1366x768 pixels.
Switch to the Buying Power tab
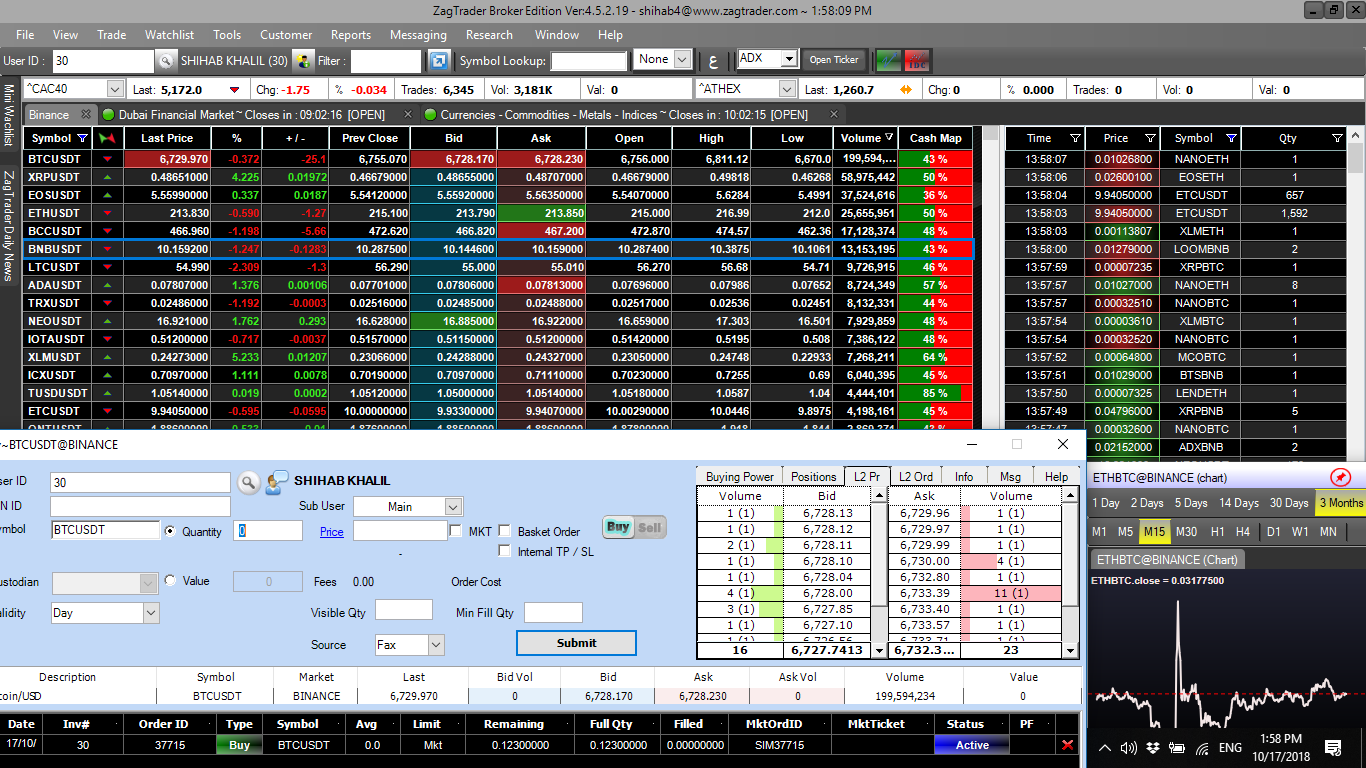click(740, 476)
